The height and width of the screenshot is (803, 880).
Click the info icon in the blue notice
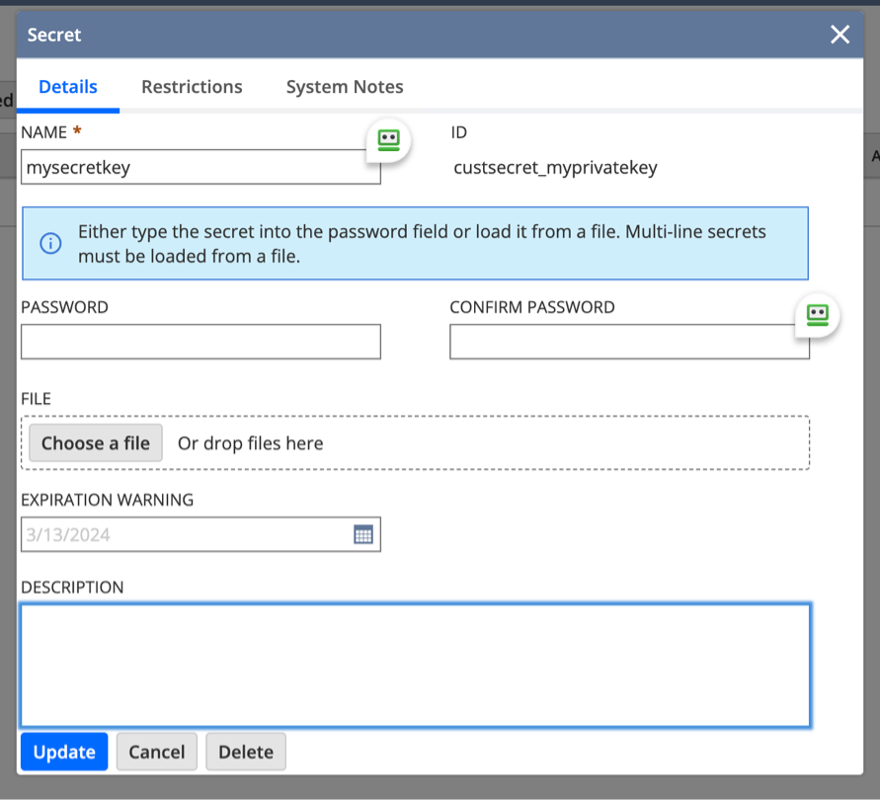[51, 244]
